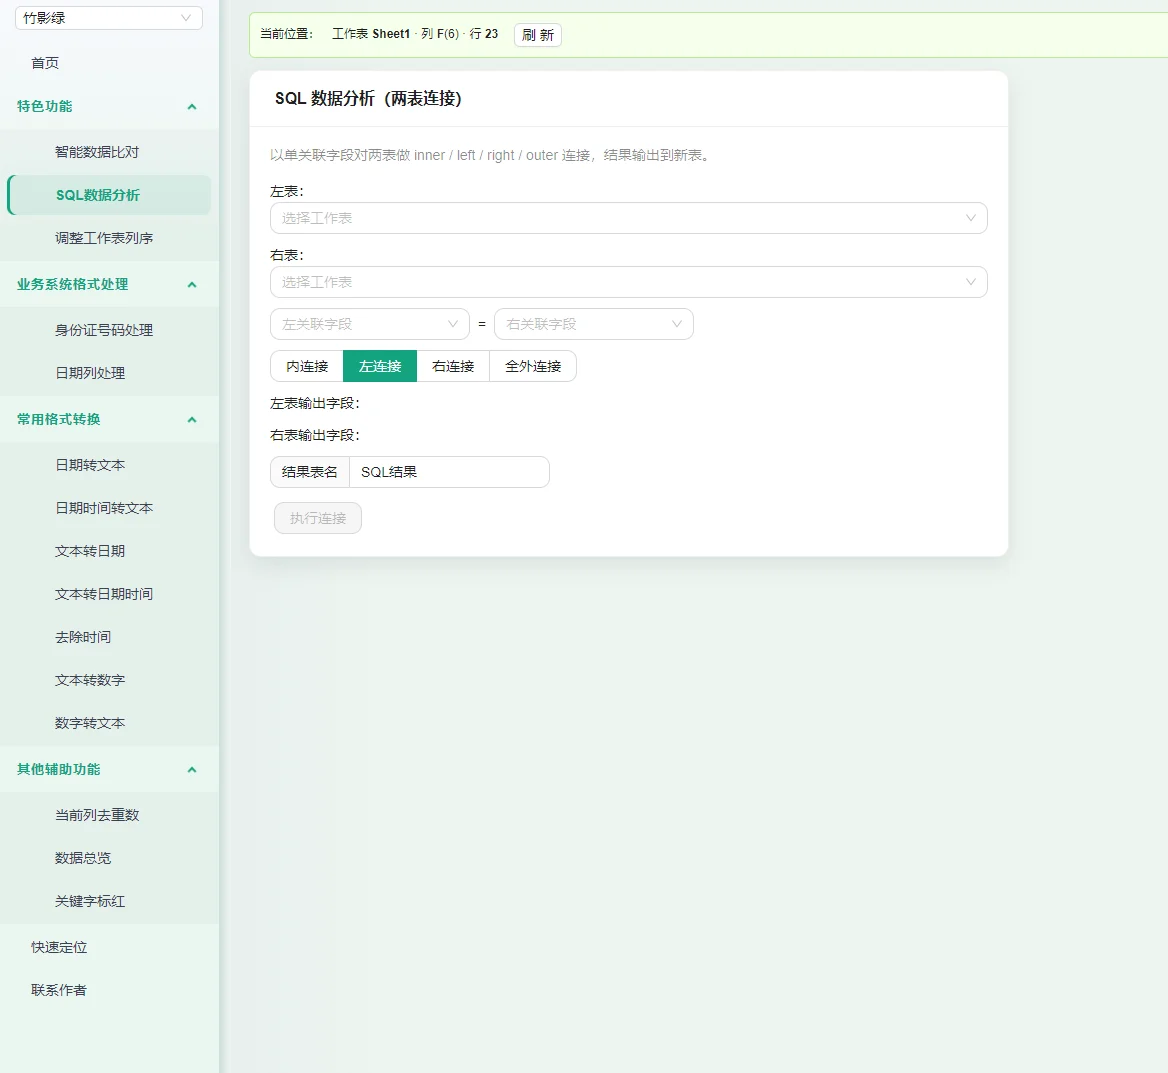
Task: Open 文本转日期时间 conversion
Action: 104,595
